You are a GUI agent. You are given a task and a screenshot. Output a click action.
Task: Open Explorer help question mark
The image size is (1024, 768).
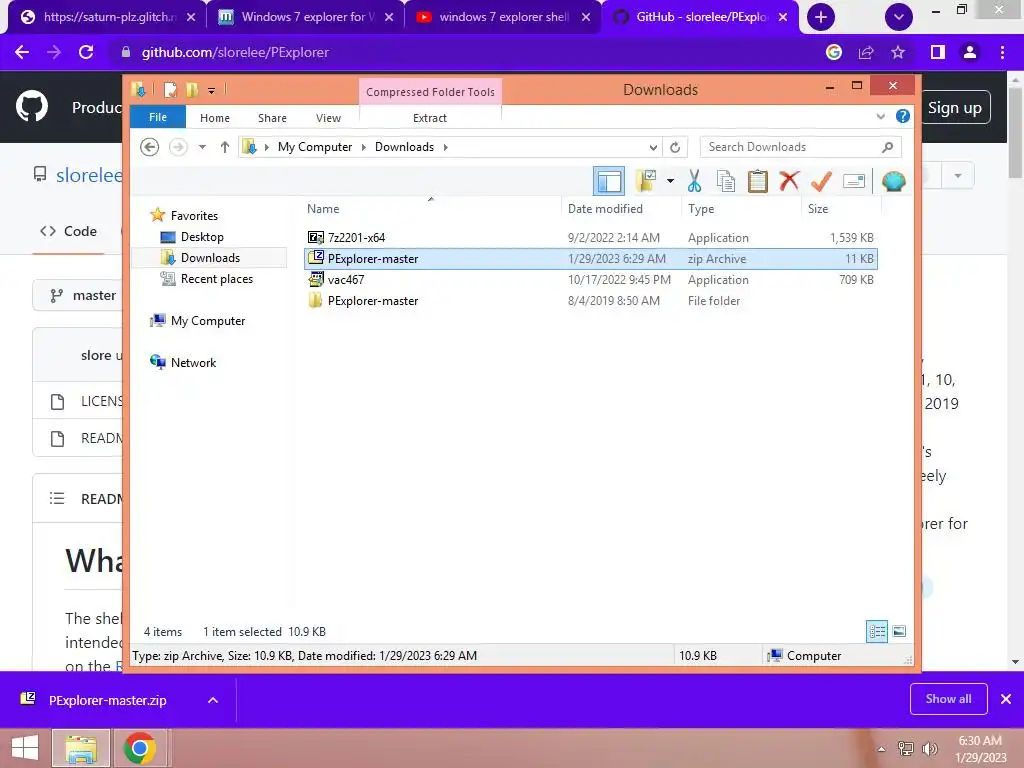click(x=903, y=116)
